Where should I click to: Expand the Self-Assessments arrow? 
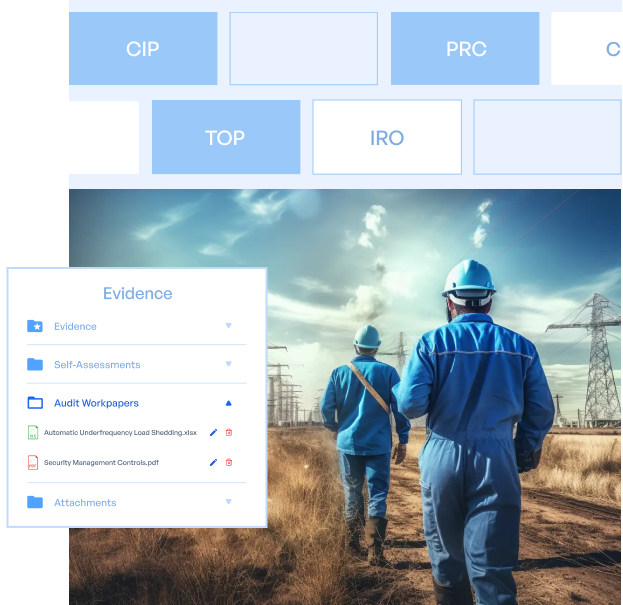(228, 364)
